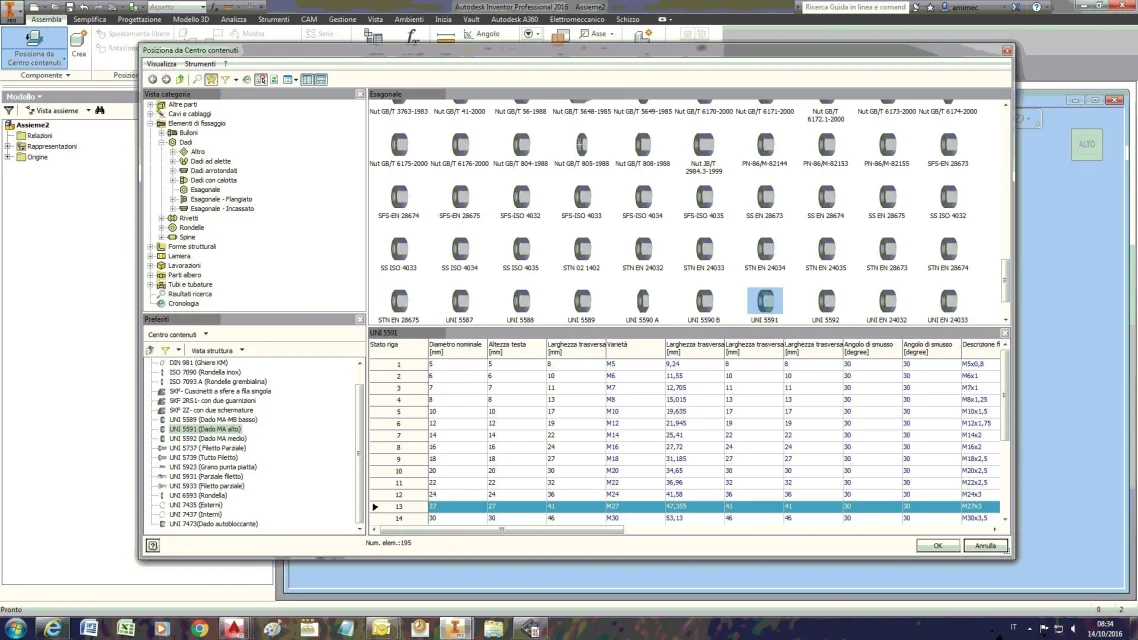Viewport: 1138px width, 640px height.
Task: Expand the Bulloni tree node
Action: tap(162, 133)
